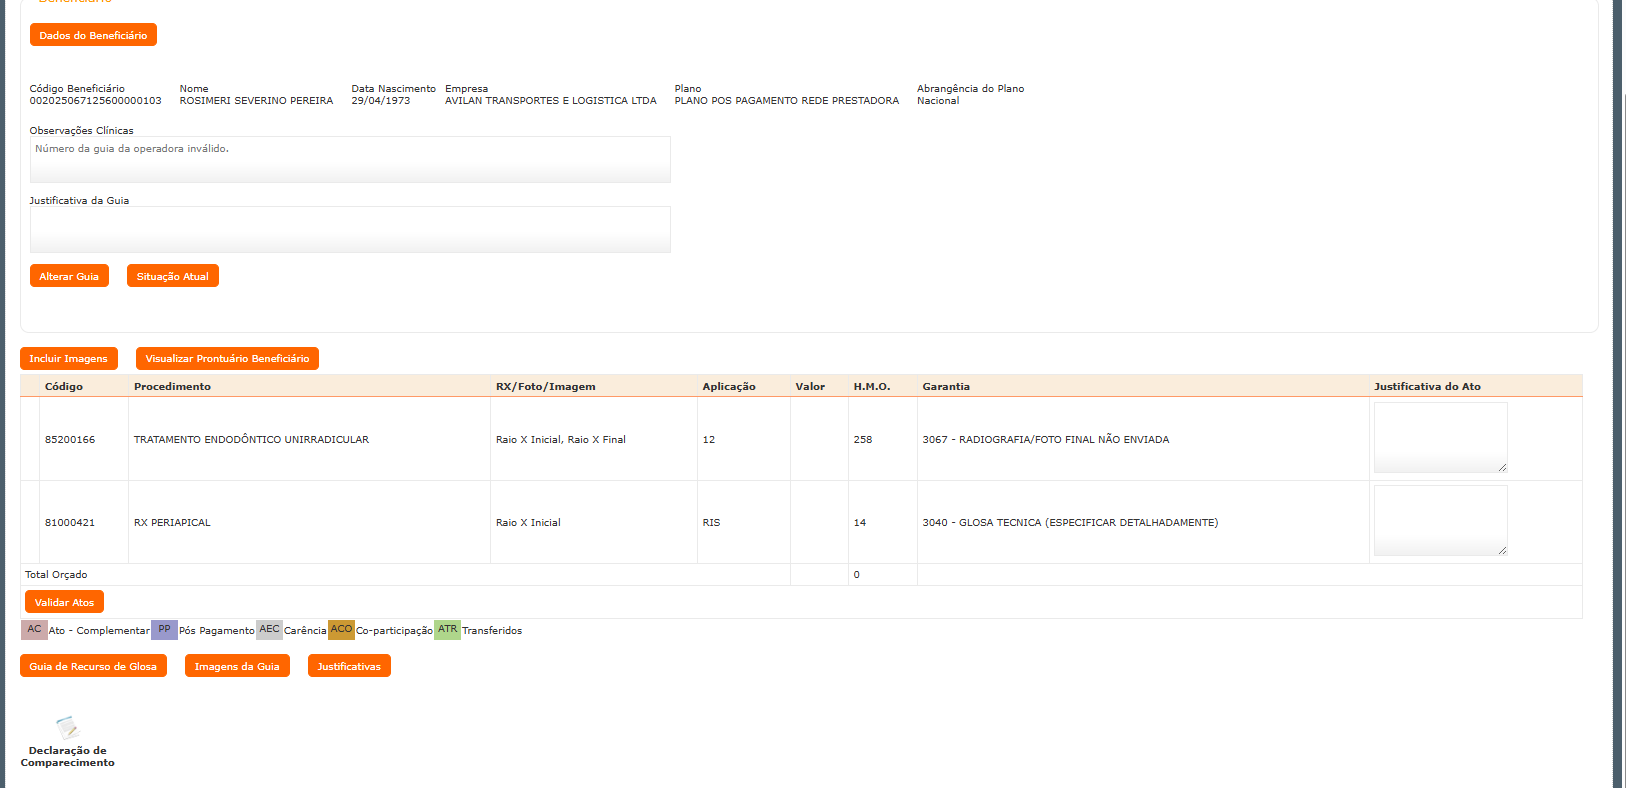Viewport: 1626px width, 788px height.
Task: Open the Declaração de Comparecimento document icon
Action: (67, 728)
